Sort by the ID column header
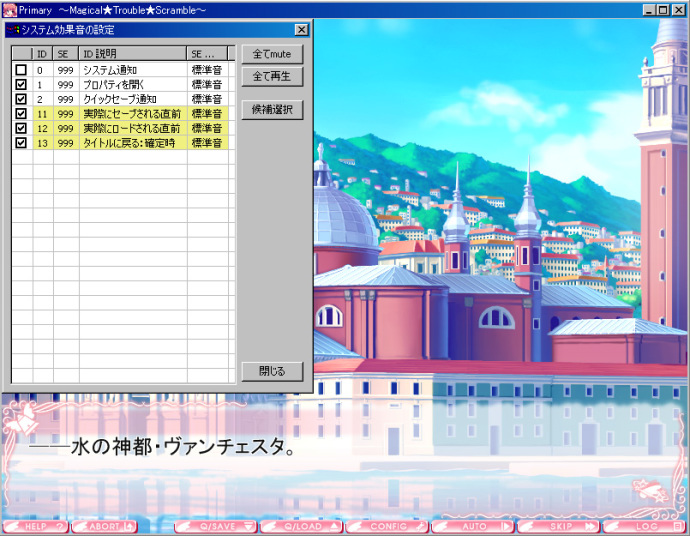This screenshot has width=690, height=536. (x=43, y=54)
